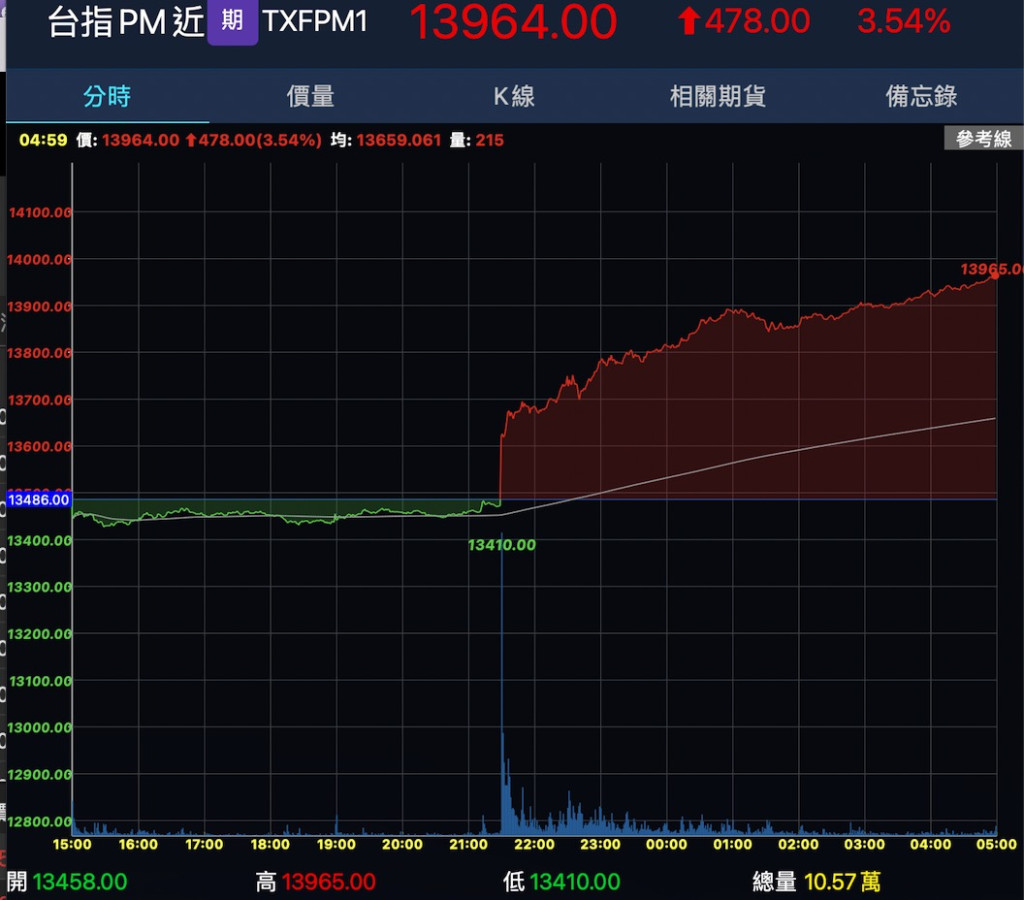
Task: Click the 21:00 time axis label
Action: 468,844
